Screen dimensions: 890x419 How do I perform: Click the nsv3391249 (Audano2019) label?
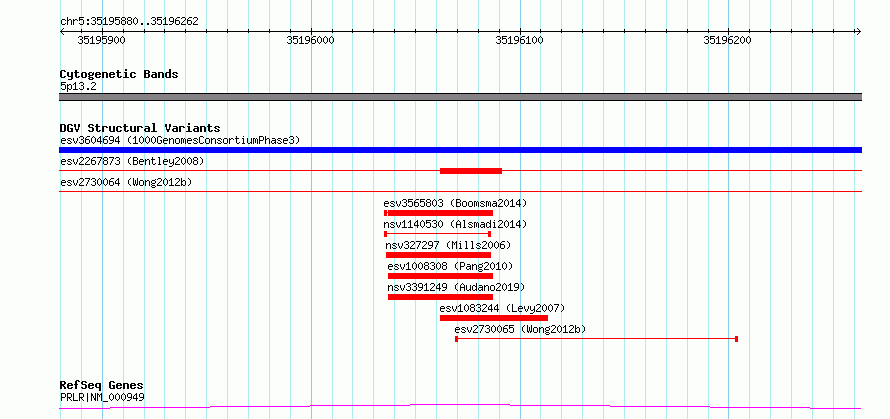tap(456, 287)
